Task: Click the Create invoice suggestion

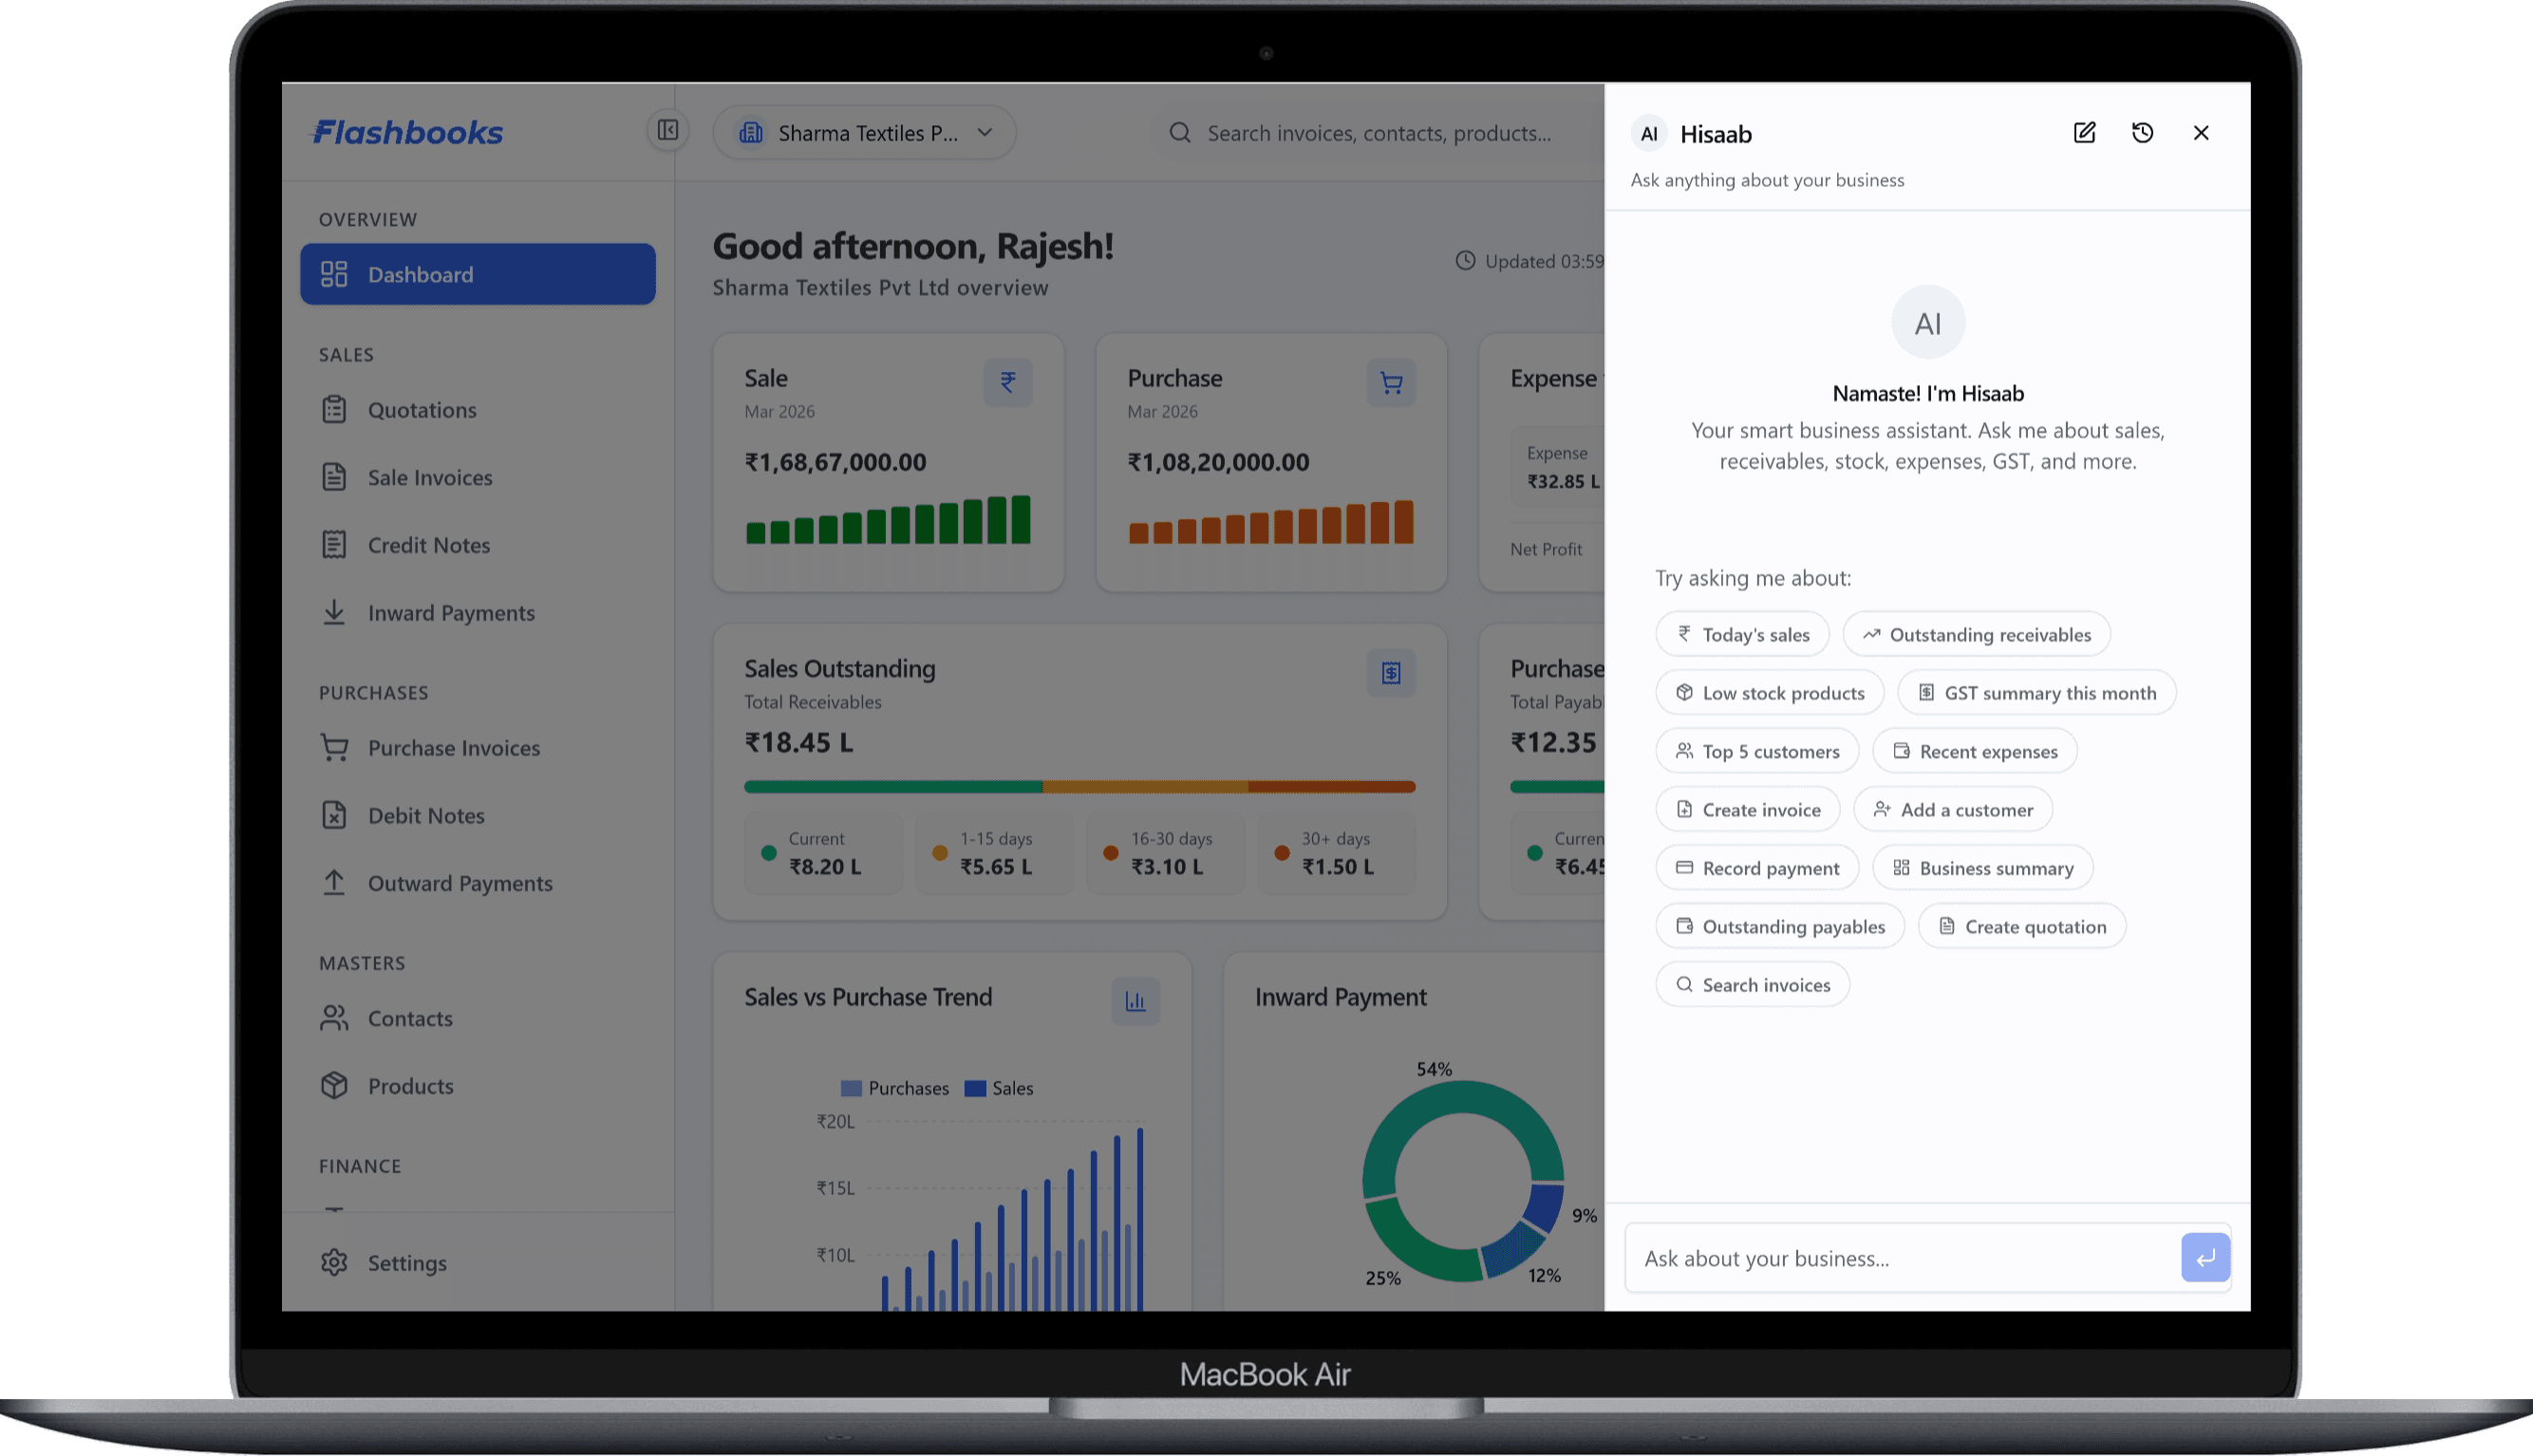Action: coord(1747,810)
